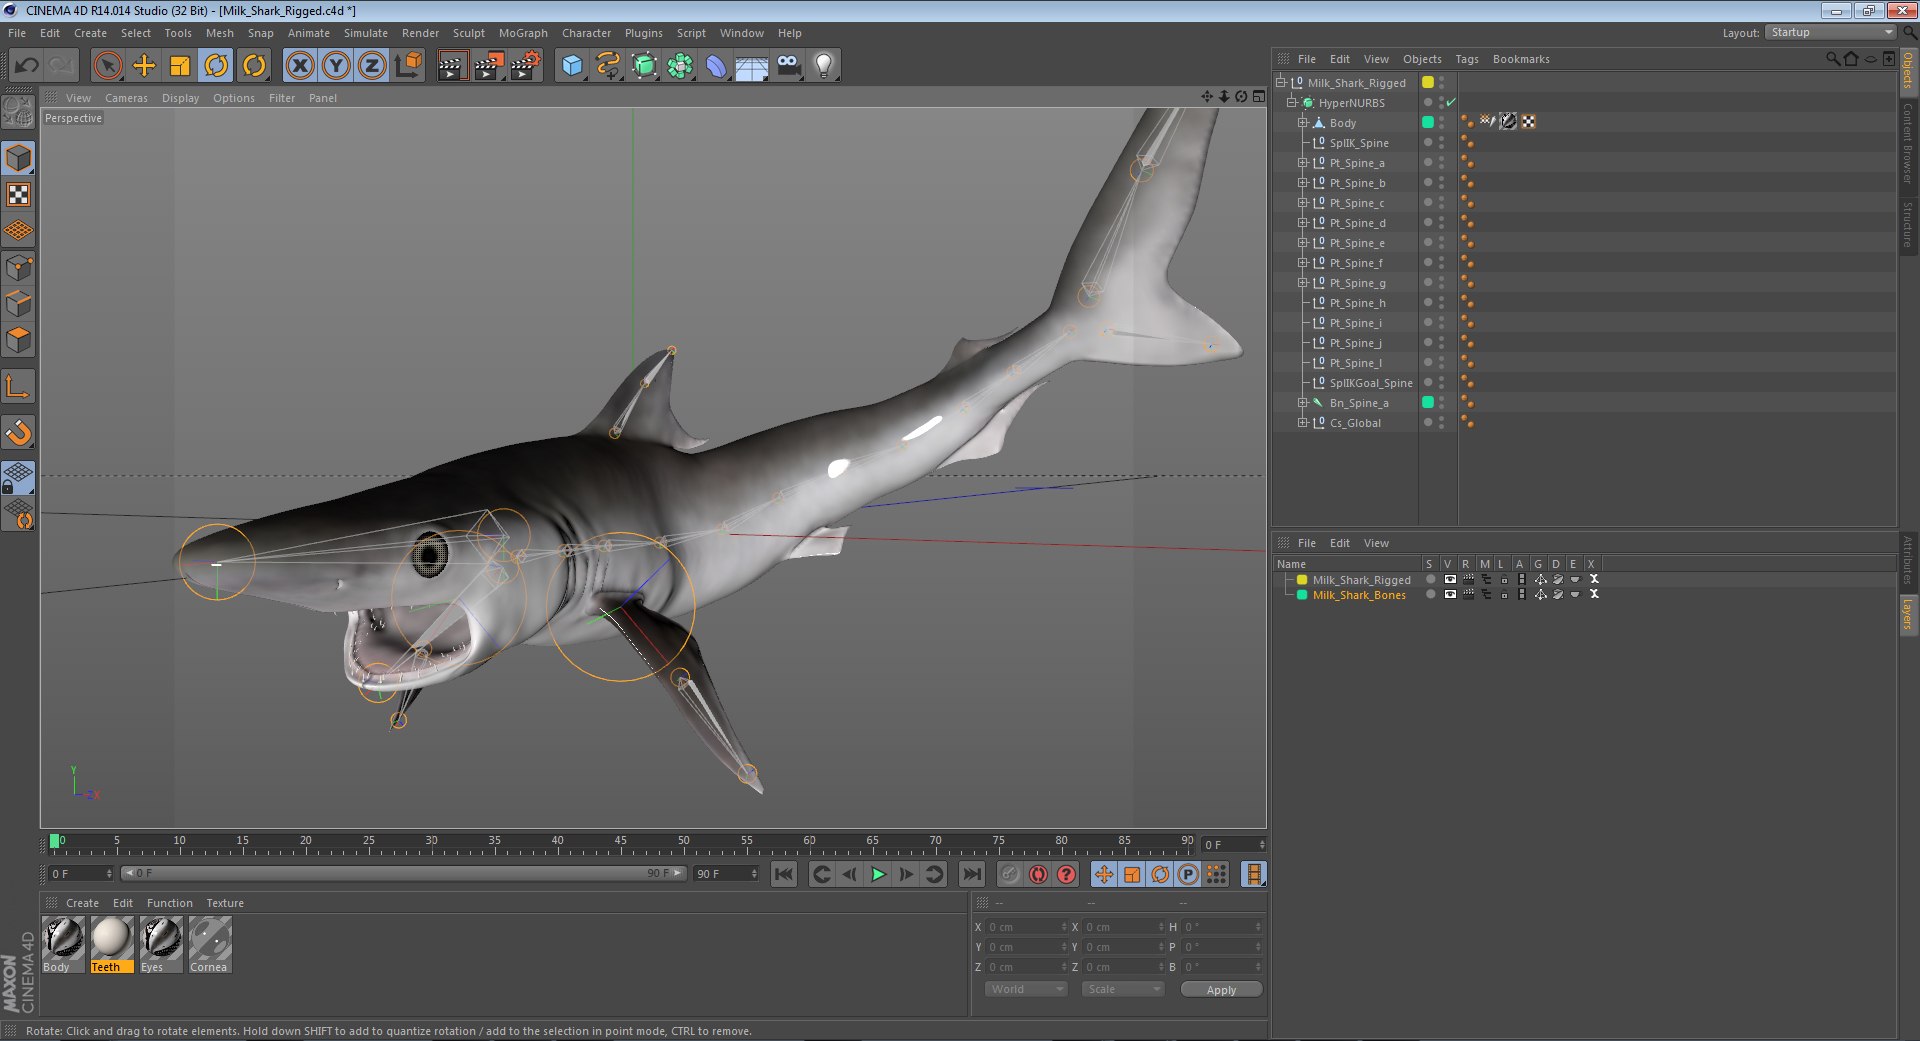Expand the Bn_Spine_a joint hierarchy
Image resolution: width=1920 pixels, height=1041 pixels.
coord(1302,402)
